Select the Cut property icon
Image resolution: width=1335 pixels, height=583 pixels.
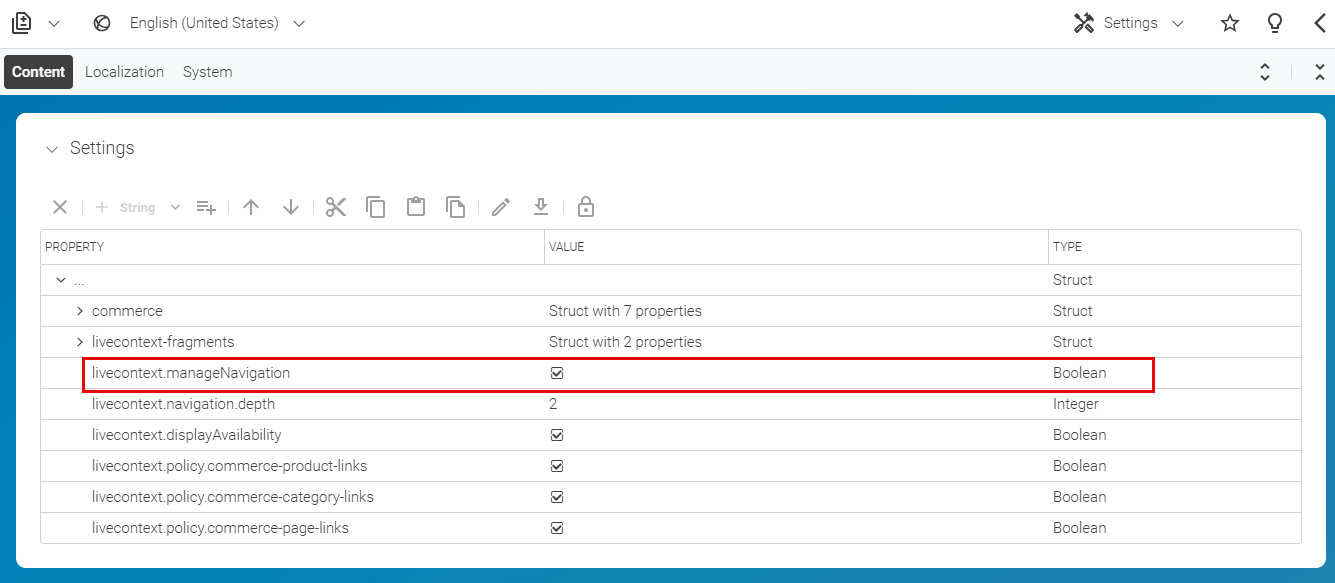[335, 206]
